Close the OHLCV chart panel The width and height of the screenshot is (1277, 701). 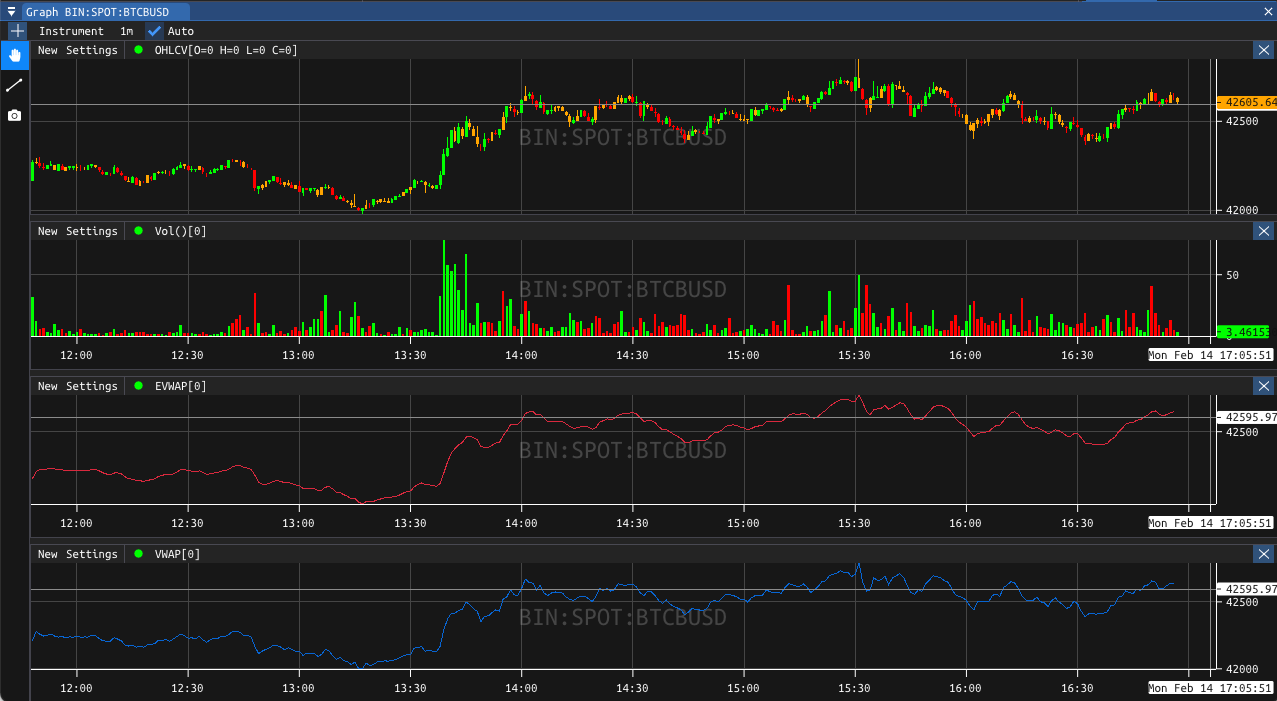[1264, 50]
